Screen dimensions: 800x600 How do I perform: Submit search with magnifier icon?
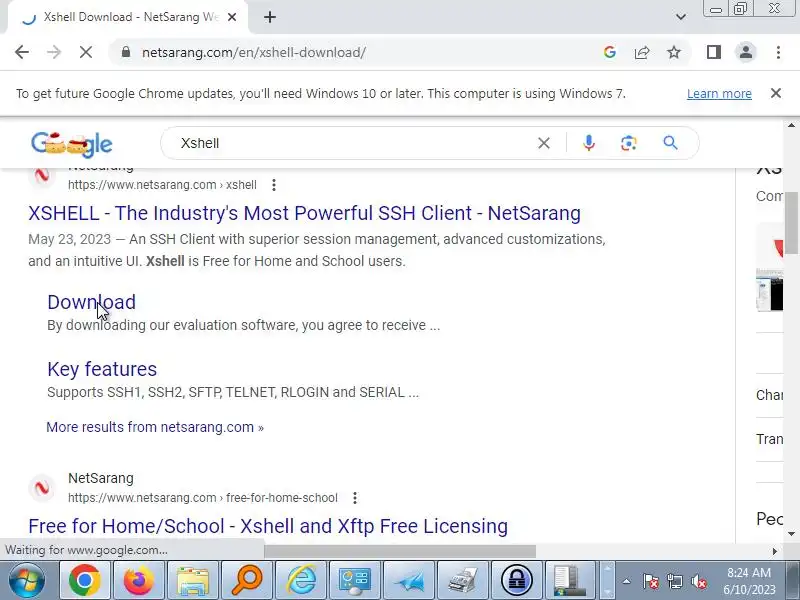670,143
